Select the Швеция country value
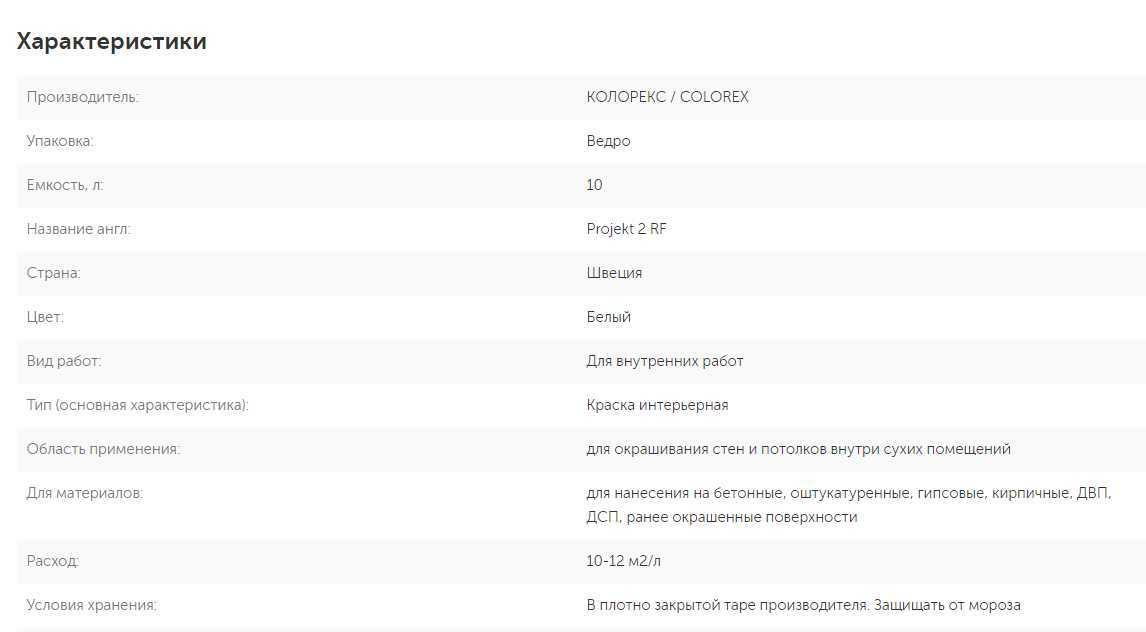 [x=614, y=273]
